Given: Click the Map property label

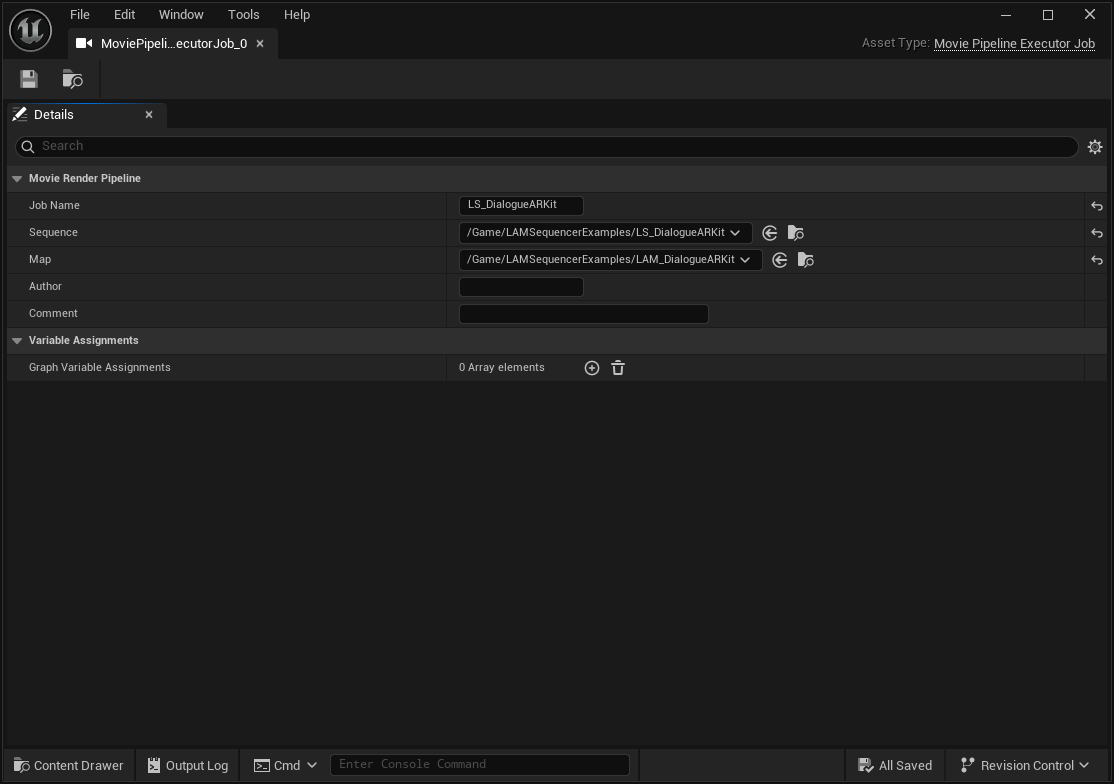Looking at the screenshot, I should coord(40,260).
